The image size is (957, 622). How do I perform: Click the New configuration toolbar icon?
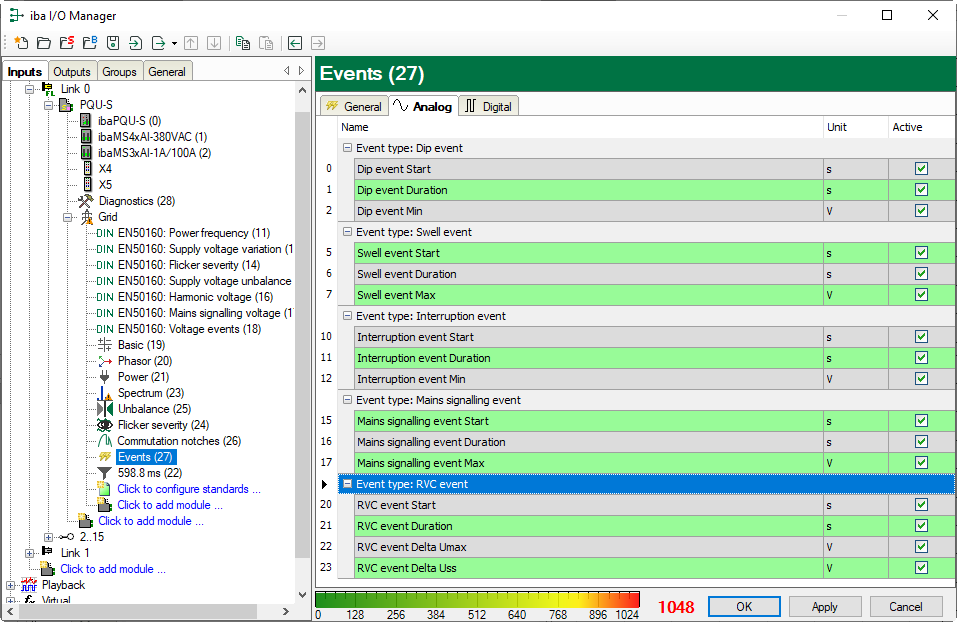click(x=21, y=43)
